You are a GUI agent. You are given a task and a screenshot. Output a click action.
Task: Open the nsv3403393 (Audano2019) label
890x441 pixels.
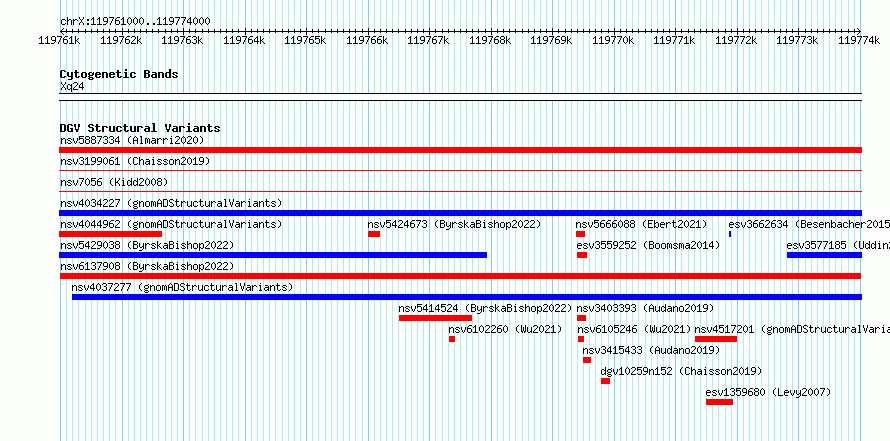(645, 308)
